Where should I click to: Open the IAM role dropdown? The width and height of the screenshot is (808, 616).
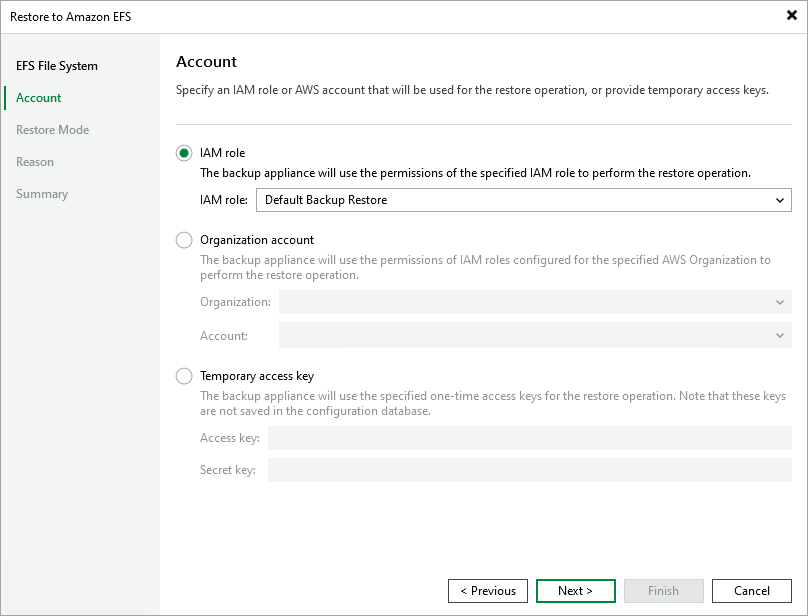781,200
